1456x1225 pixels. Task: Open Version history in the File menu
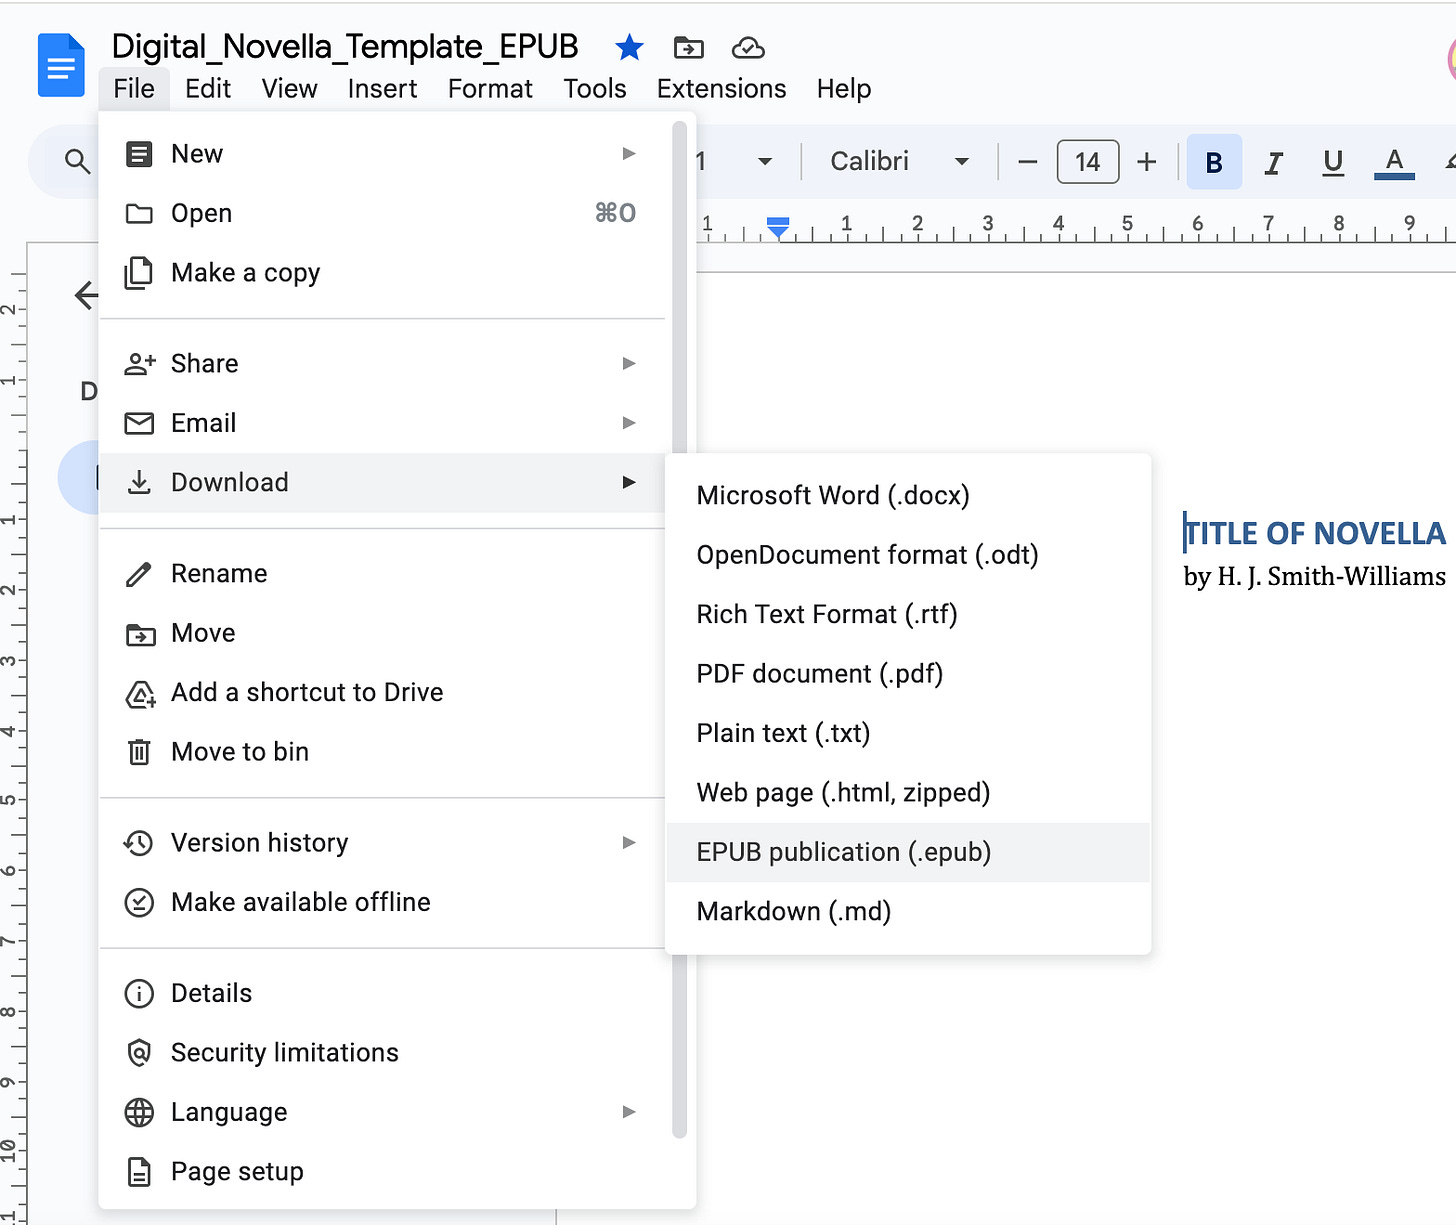pos(383,843)
